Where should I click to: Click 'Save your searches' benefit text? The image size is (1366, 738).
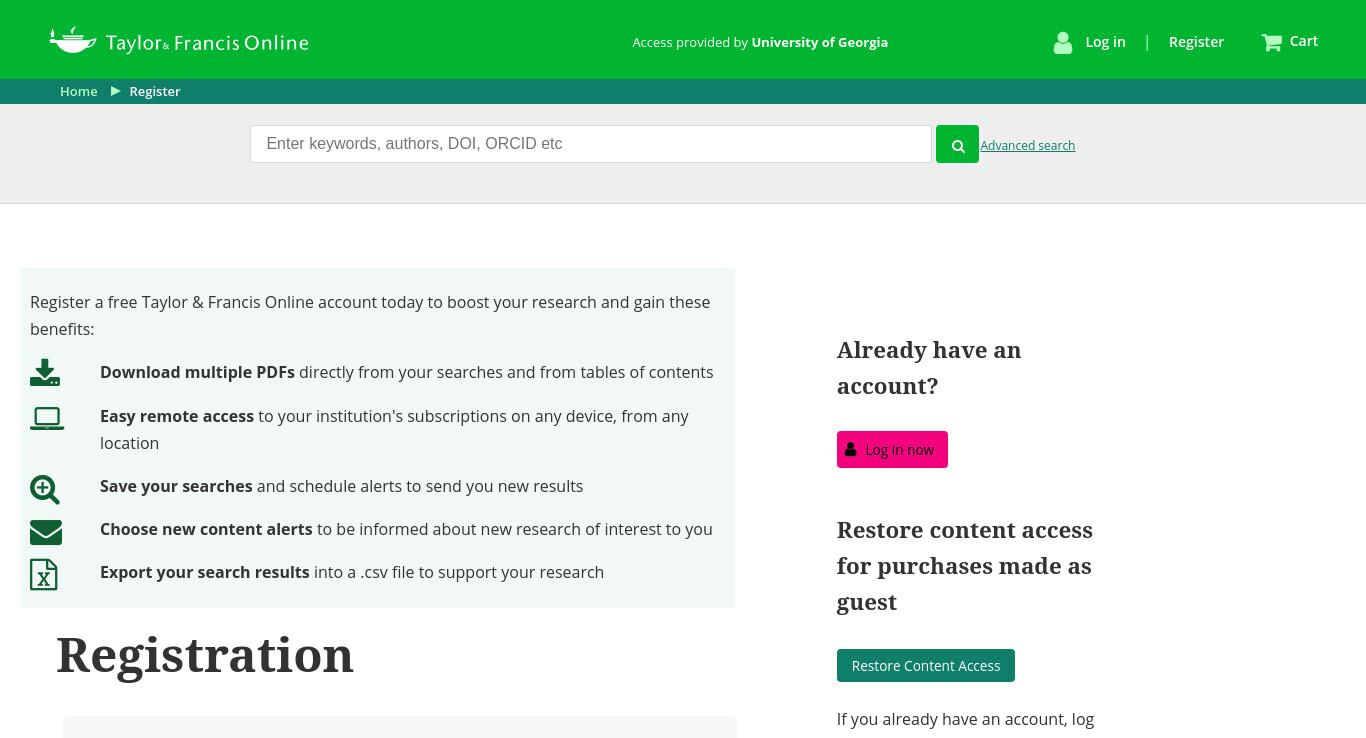click(176, 486)
